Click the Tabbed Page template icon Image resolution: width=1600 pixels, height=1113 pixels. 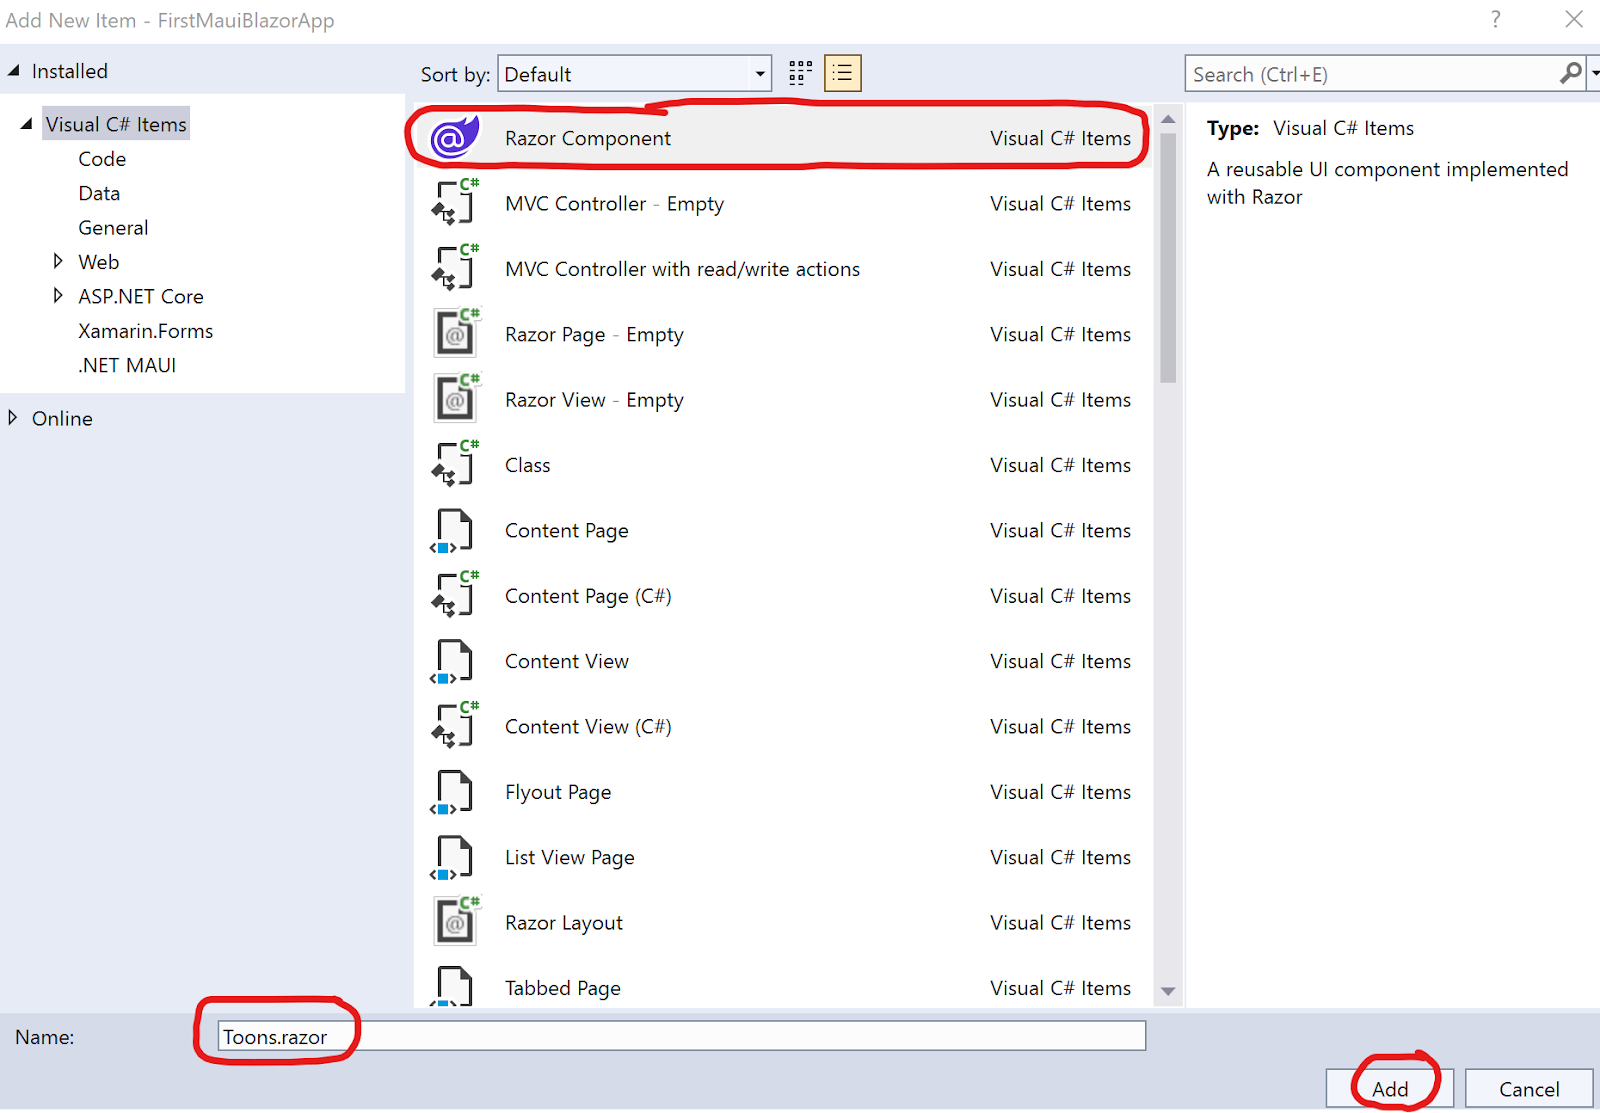coord(452,985)
